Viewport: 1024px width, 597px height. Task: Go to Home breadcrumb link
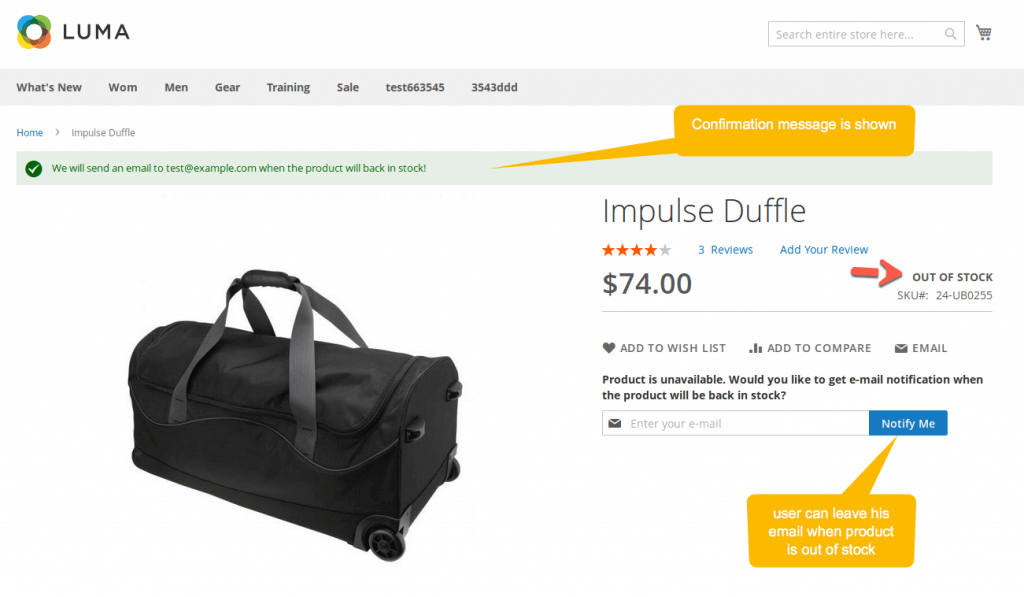[29, 133]
